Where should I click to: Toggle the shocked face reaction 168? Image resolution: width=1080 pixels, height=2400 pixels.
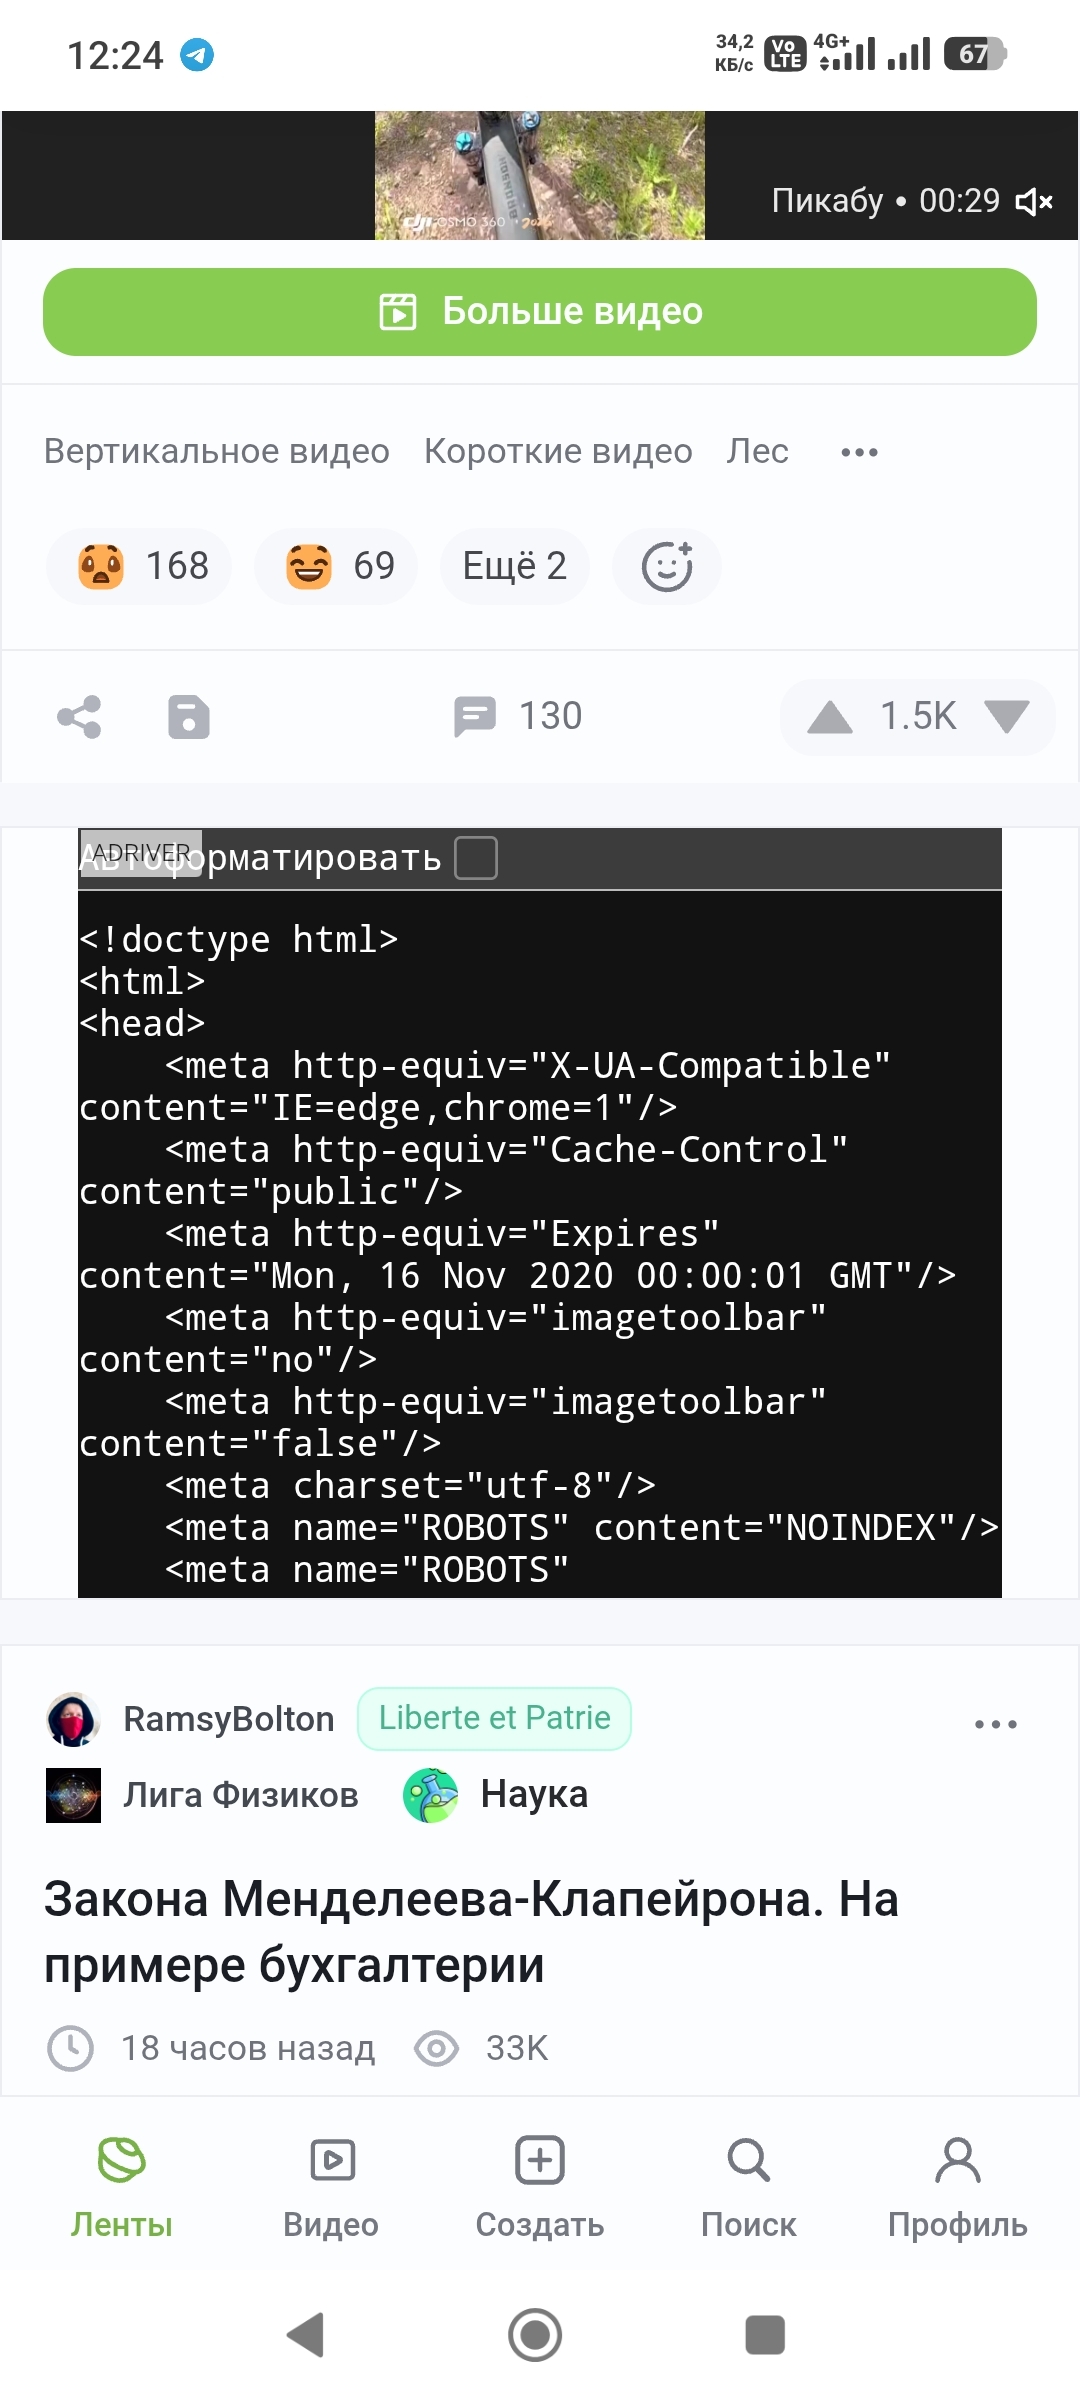pyautogui.click(x=140, y=566)
